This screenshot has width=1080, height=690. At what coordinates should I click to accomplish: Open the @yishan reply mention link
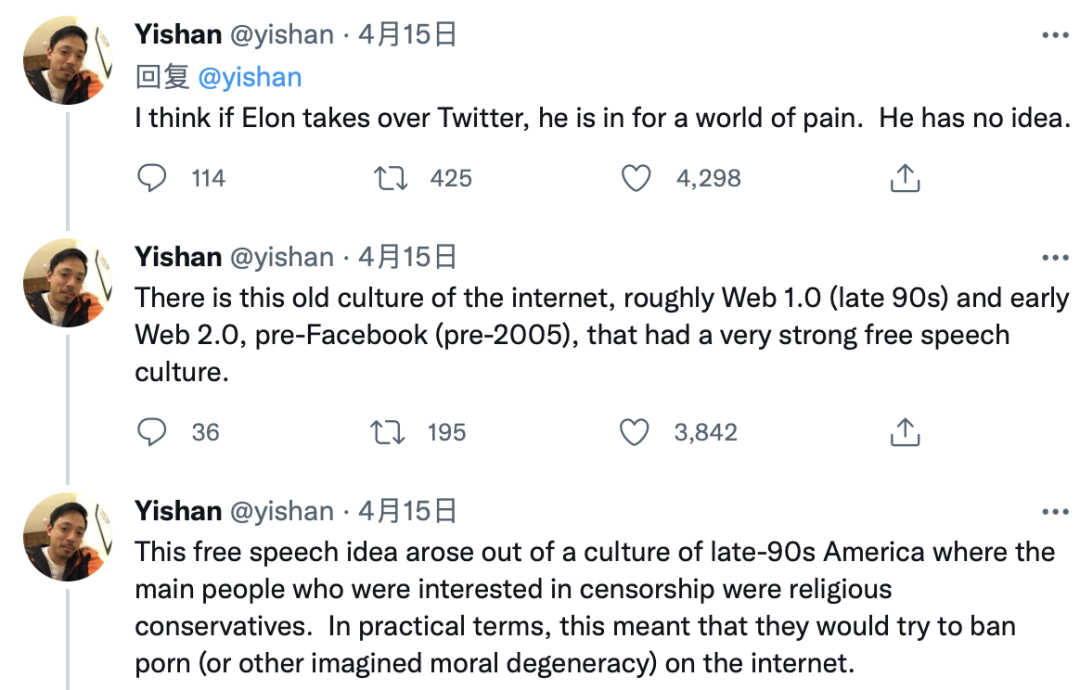tap(249, 77)
